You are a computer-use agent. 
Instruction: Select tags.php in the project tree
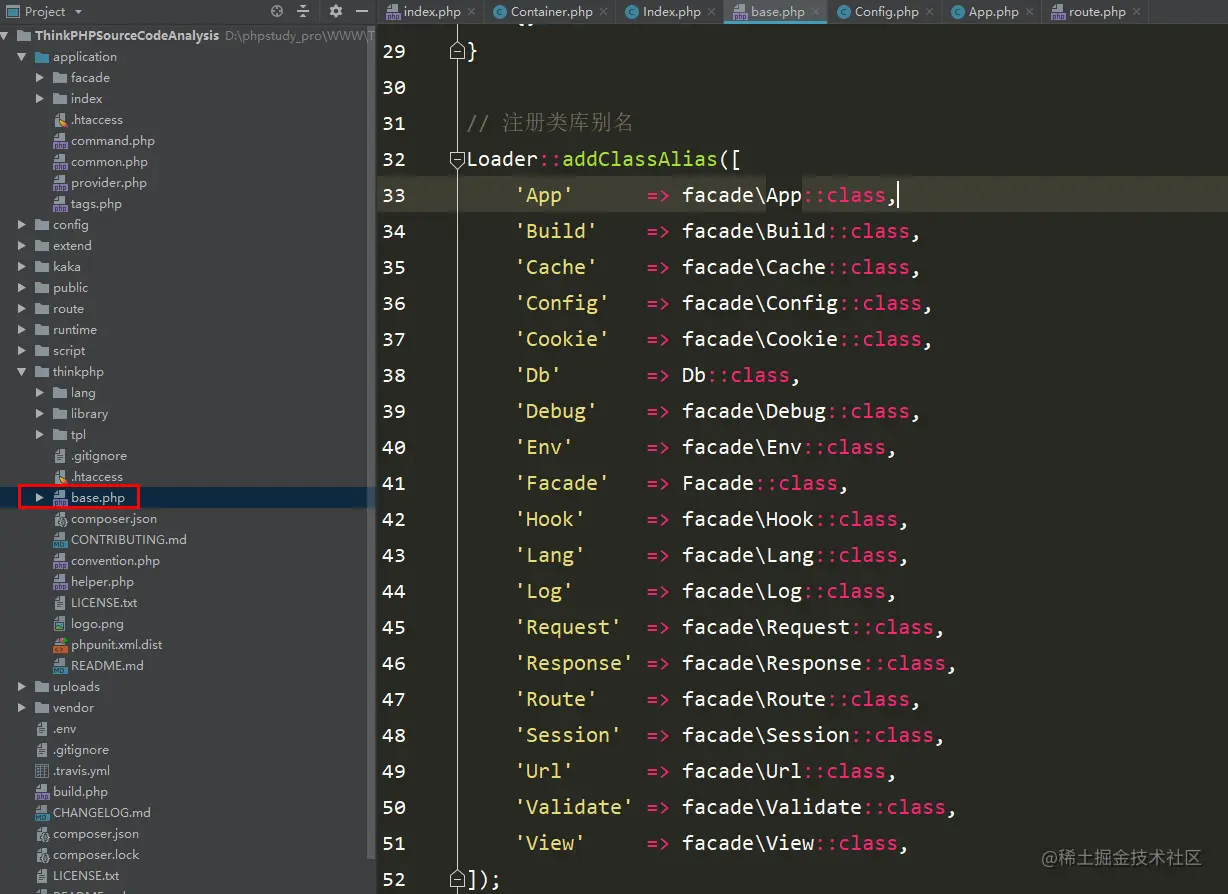(96, 204)
